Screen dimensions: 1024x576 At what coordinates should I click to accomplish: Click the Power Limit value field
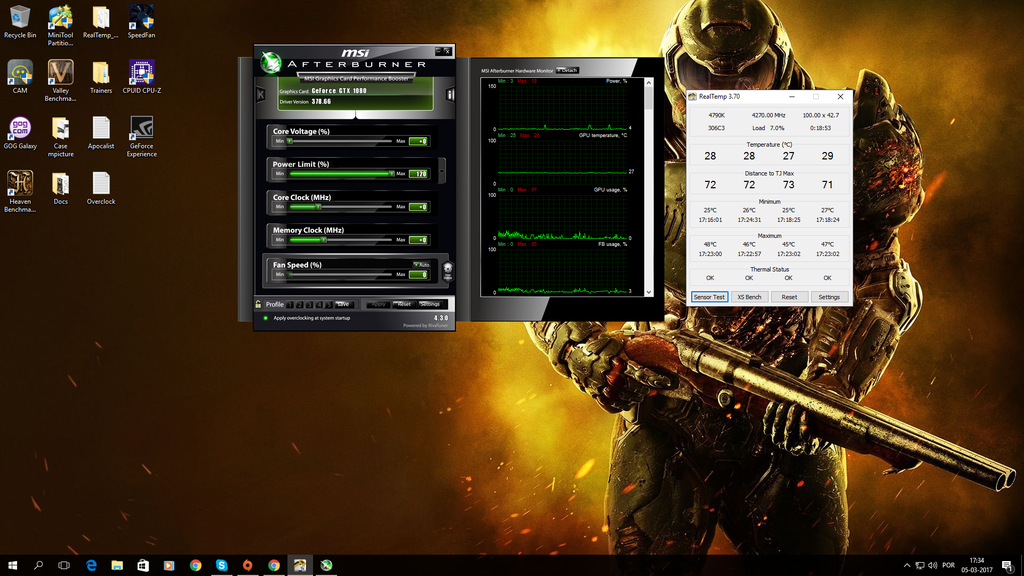(x=418, y=174)
